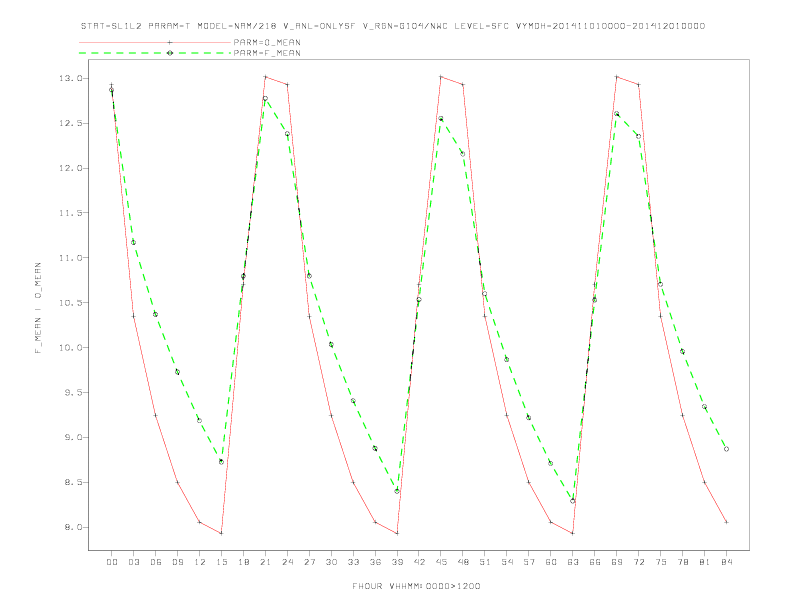Click the O_MEAN plus marker at hour 84
This screenshot has height=612, width=792.
[x=726, y=522]
